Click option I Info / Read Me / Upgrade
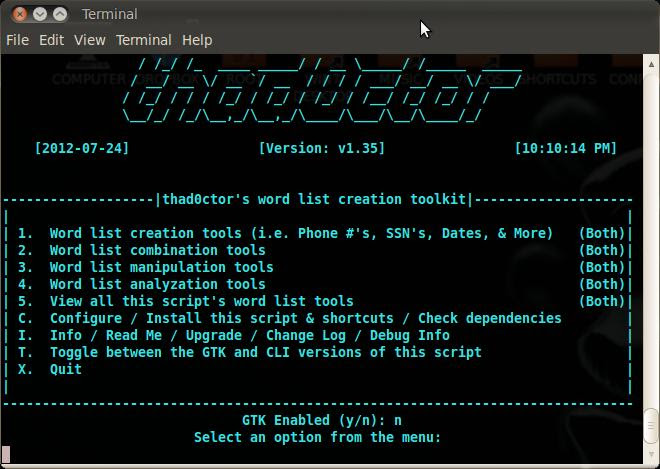This screenshot has height=469, width=660. [x=234, y=335]
